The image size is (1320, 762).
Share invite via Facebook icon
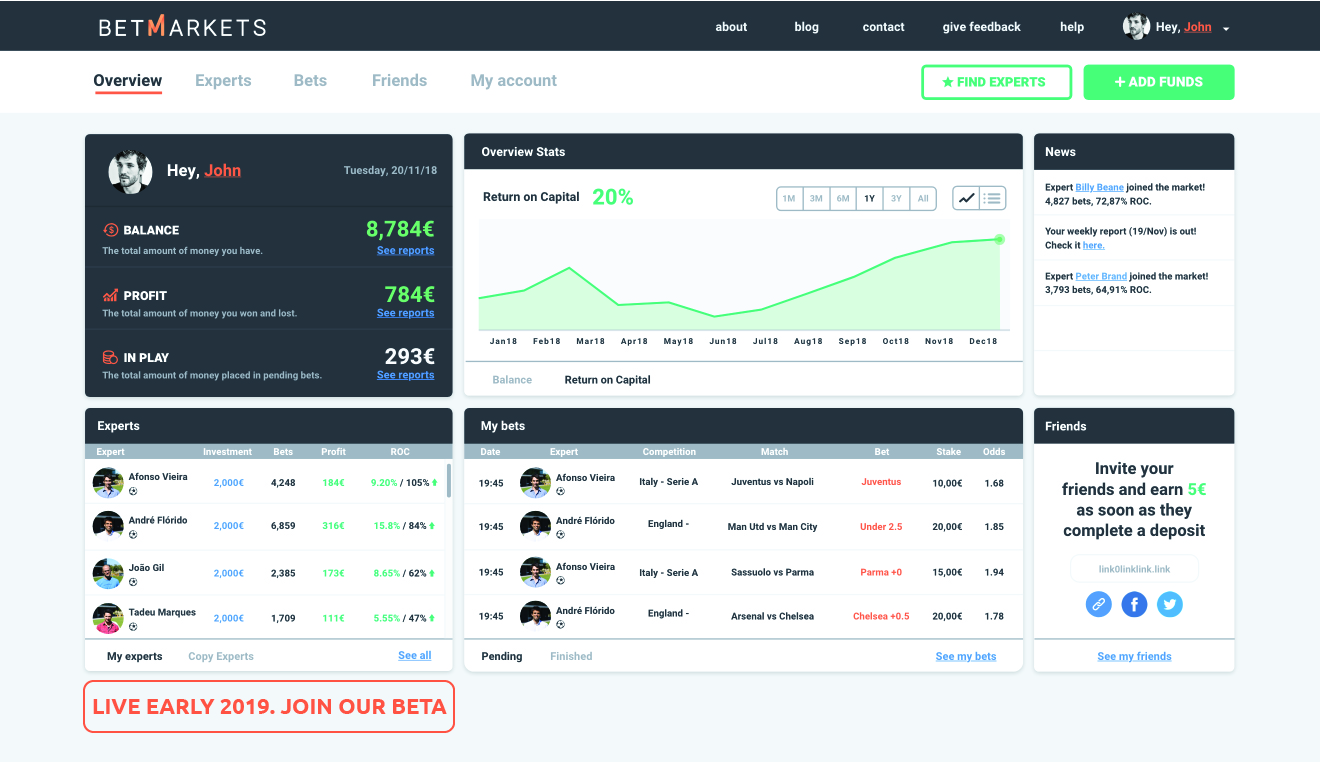(x=1134, y=604)
